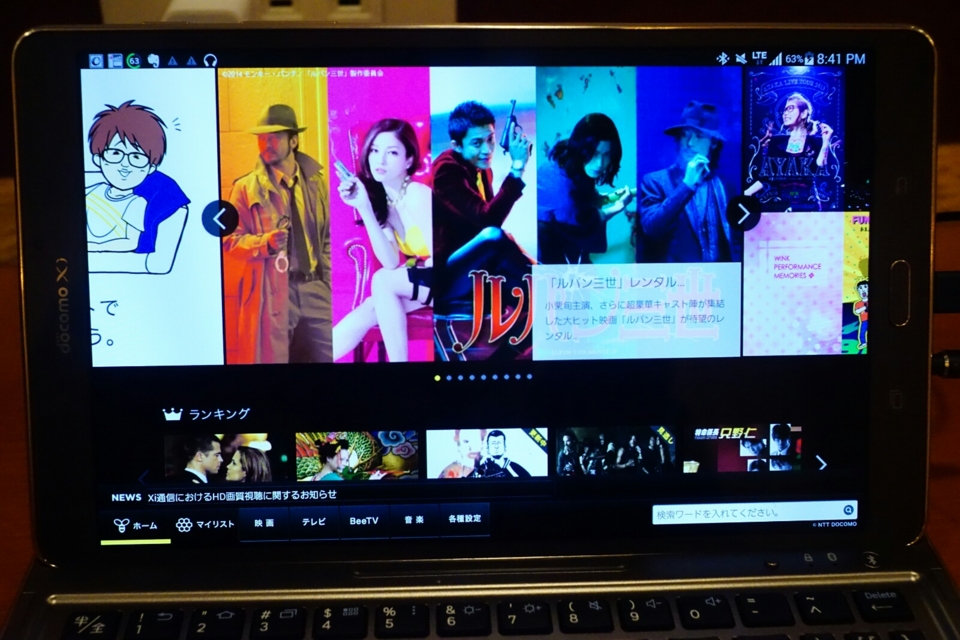Switch to the テレビ tab
The image size is (960, 640).
[x=313, y=522]
